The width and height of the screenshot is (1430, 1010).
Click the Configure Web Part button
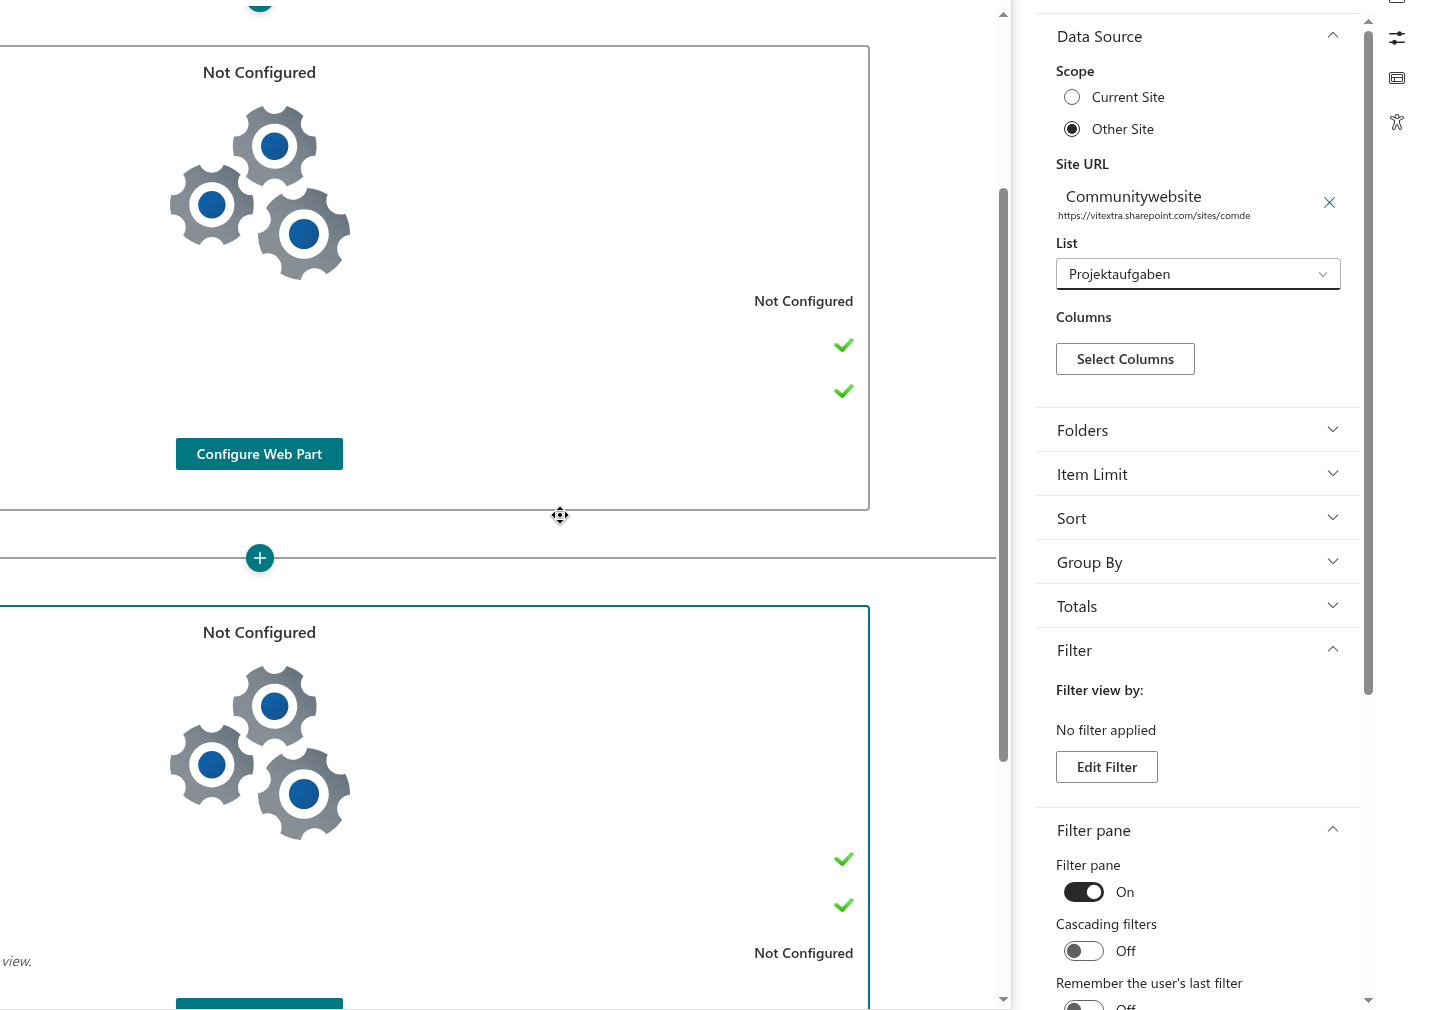259,454
